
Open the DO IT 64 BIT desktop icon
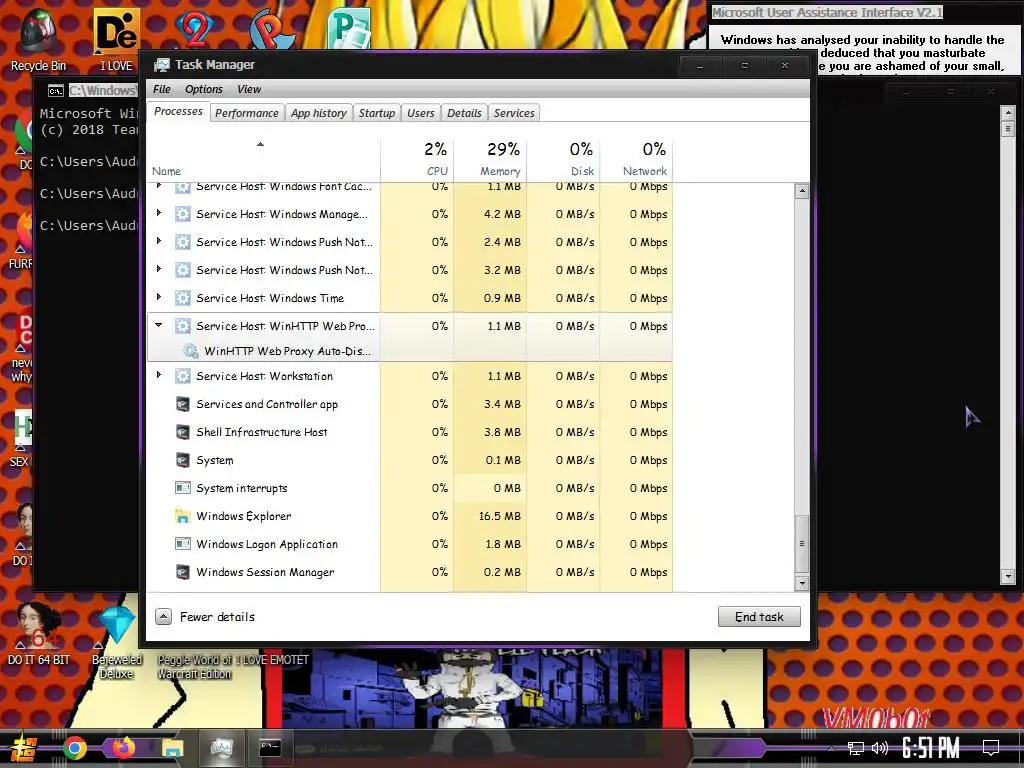coord(38,633)
